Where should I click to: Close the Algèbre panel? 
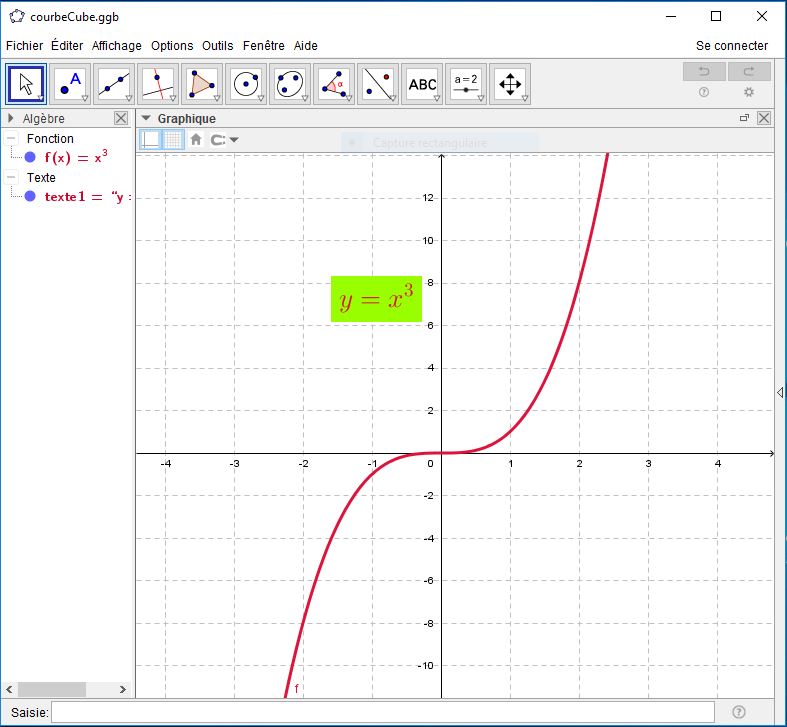click(121, 118)
